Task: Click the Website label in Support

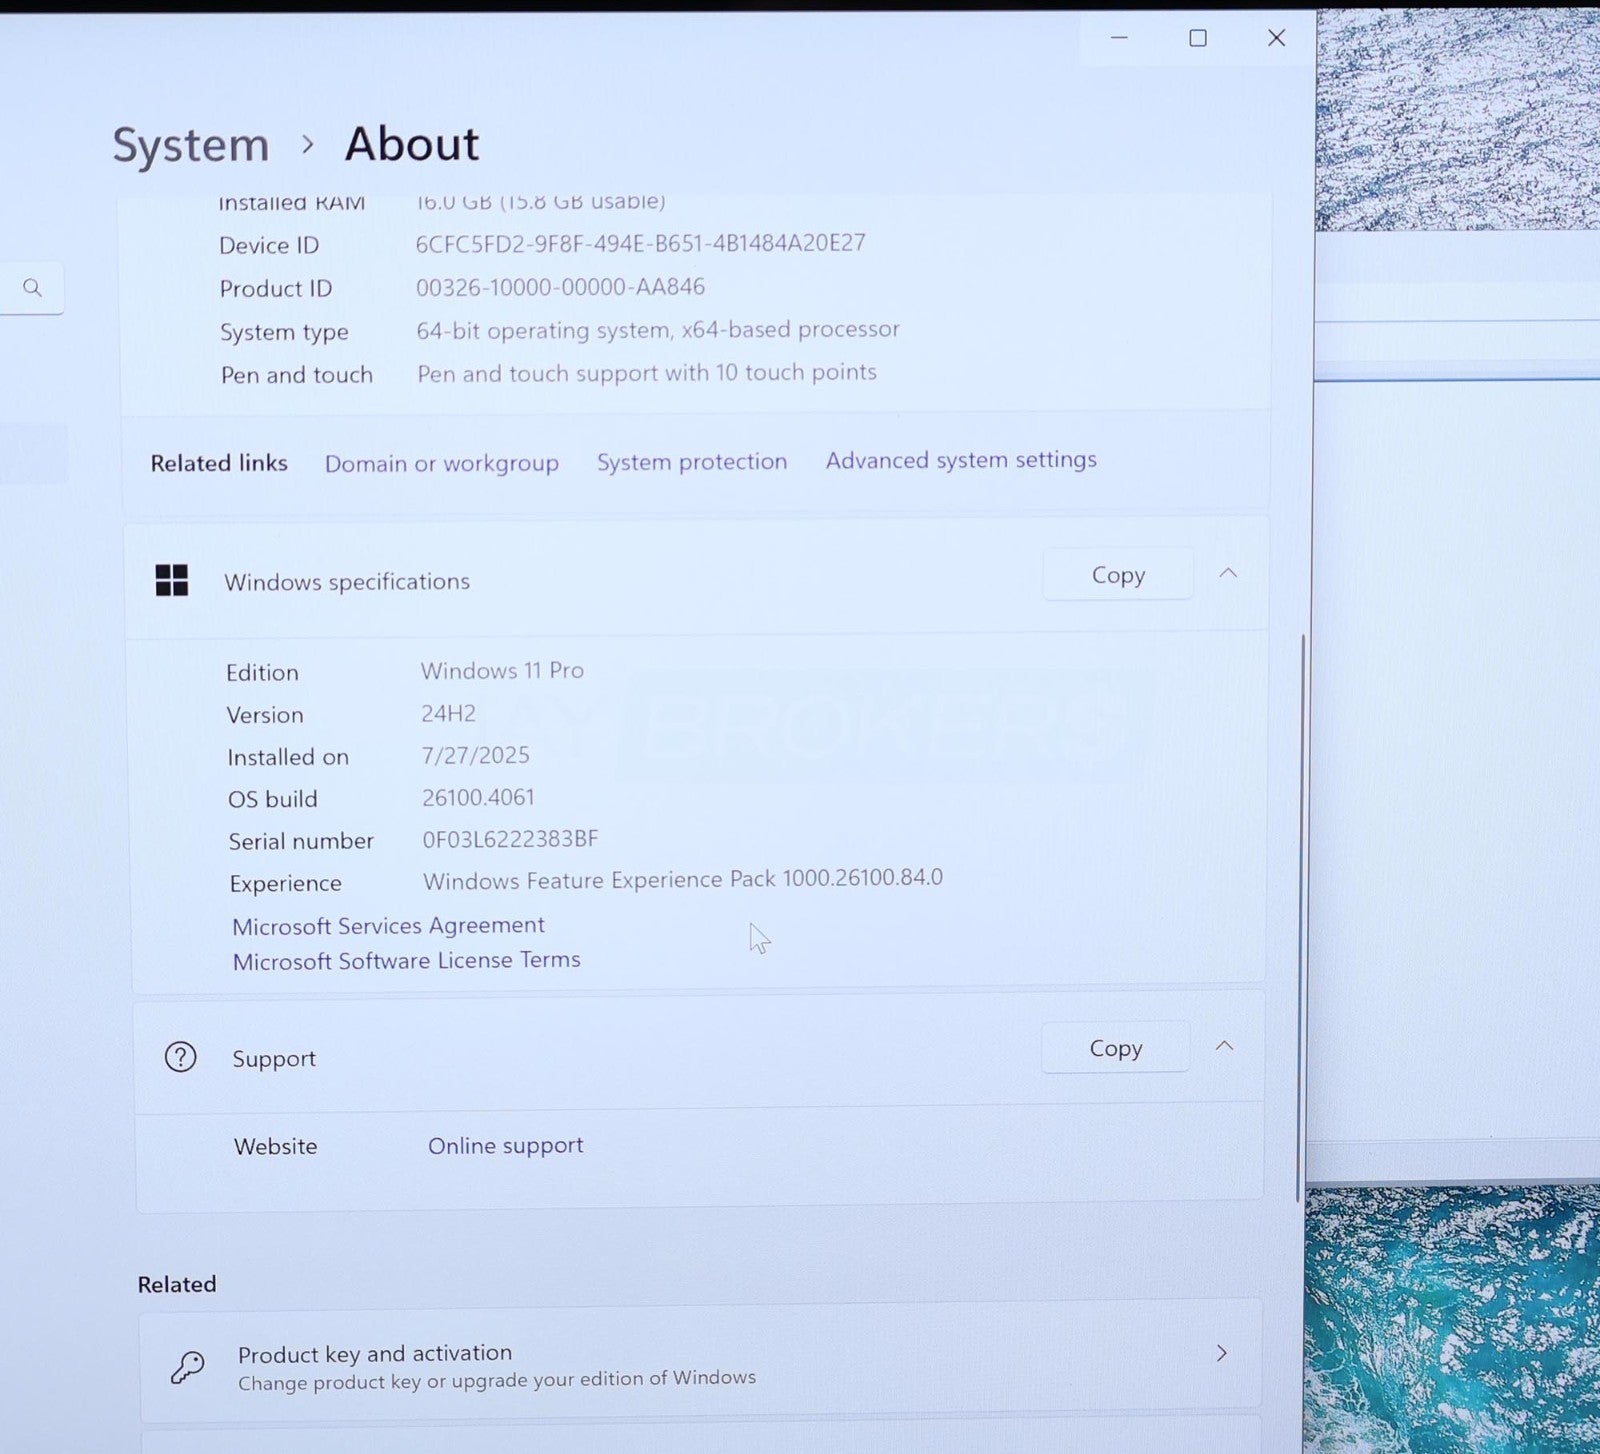Action: pyautogui.click(x=276, y=1146)
